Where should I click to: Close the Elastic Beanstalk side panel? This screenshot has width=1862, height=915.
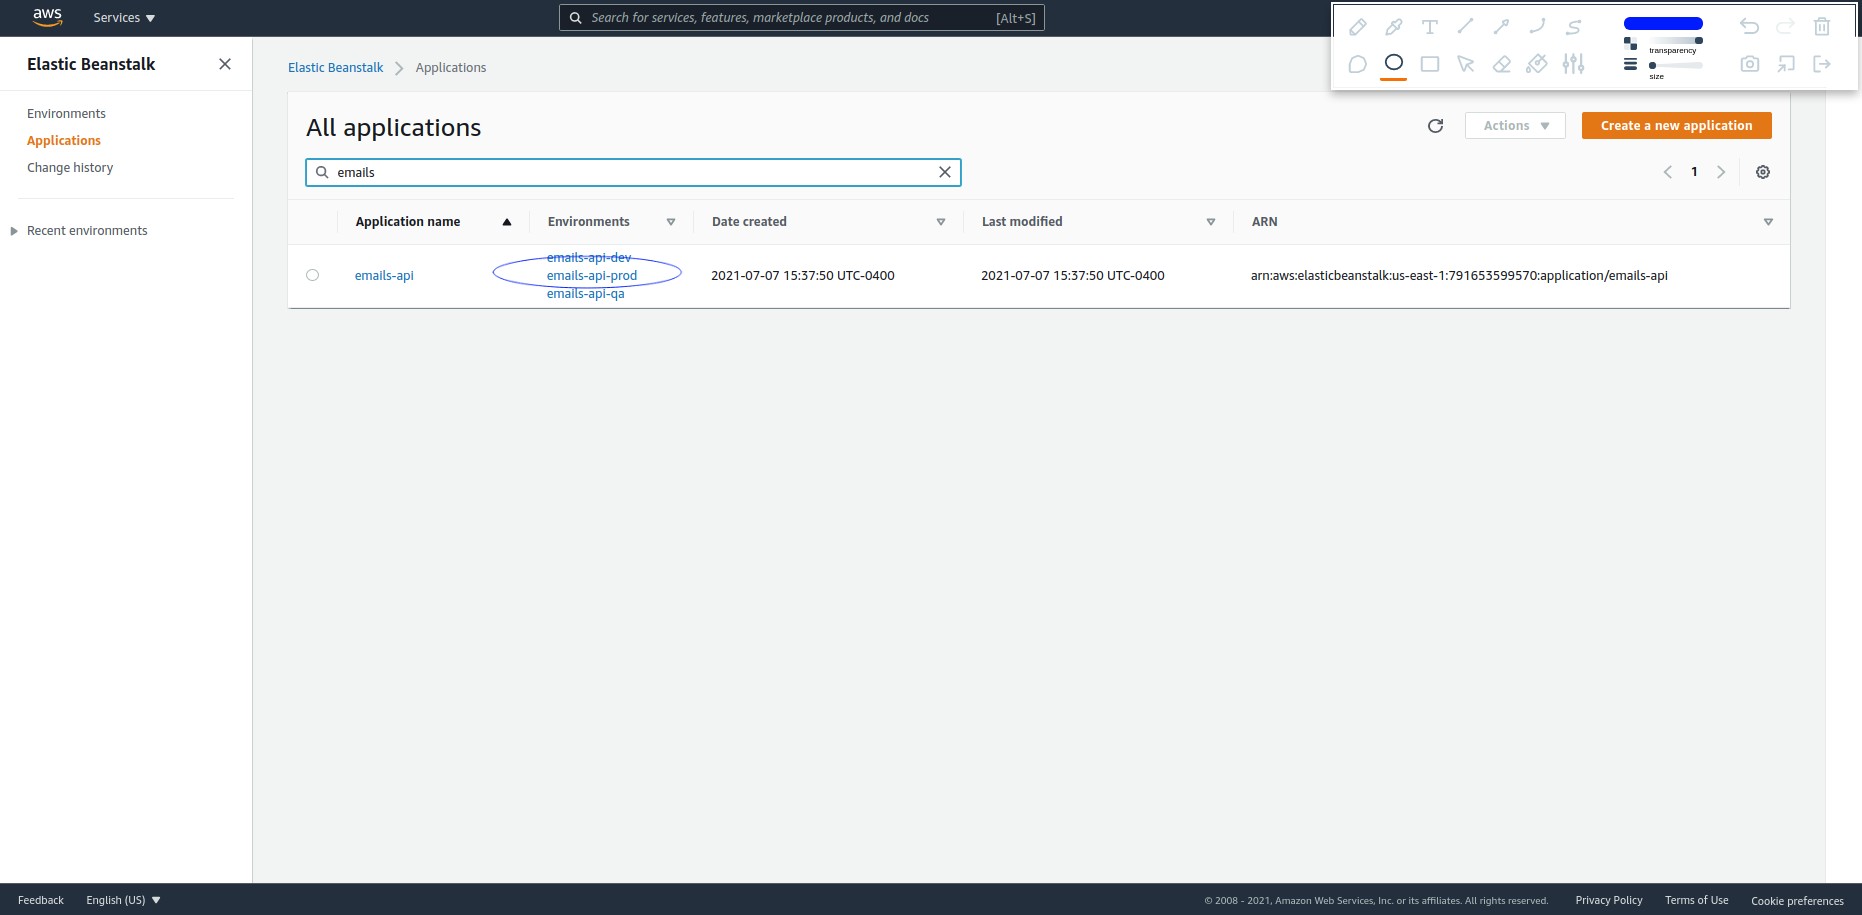[x=225, y=64]
